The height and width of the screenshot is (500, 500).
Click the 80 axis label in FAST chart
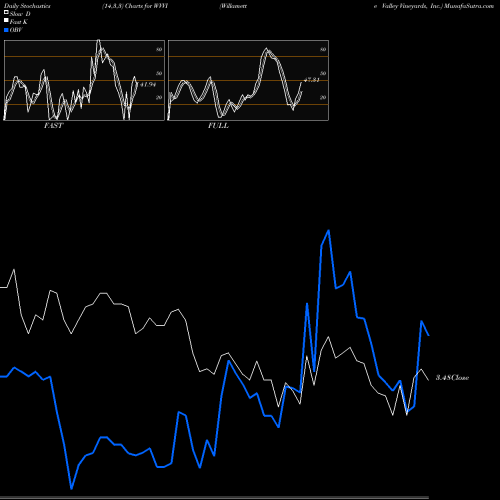point(159,49)
